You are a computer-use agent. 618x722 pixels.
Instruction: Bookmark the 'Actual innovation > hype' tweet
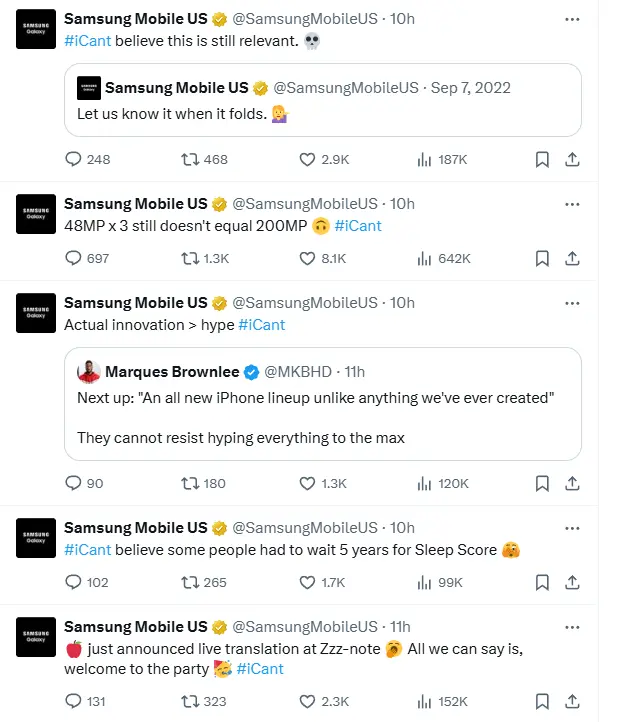point(541,483)
